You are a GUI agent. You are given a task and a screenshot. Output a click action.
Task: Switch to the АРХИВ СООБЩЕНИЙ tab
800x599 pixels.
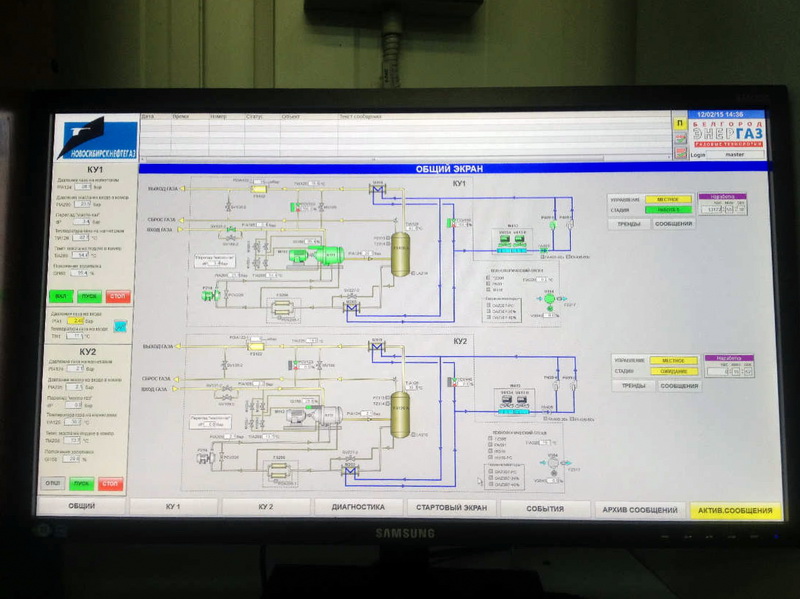point(640,510)
